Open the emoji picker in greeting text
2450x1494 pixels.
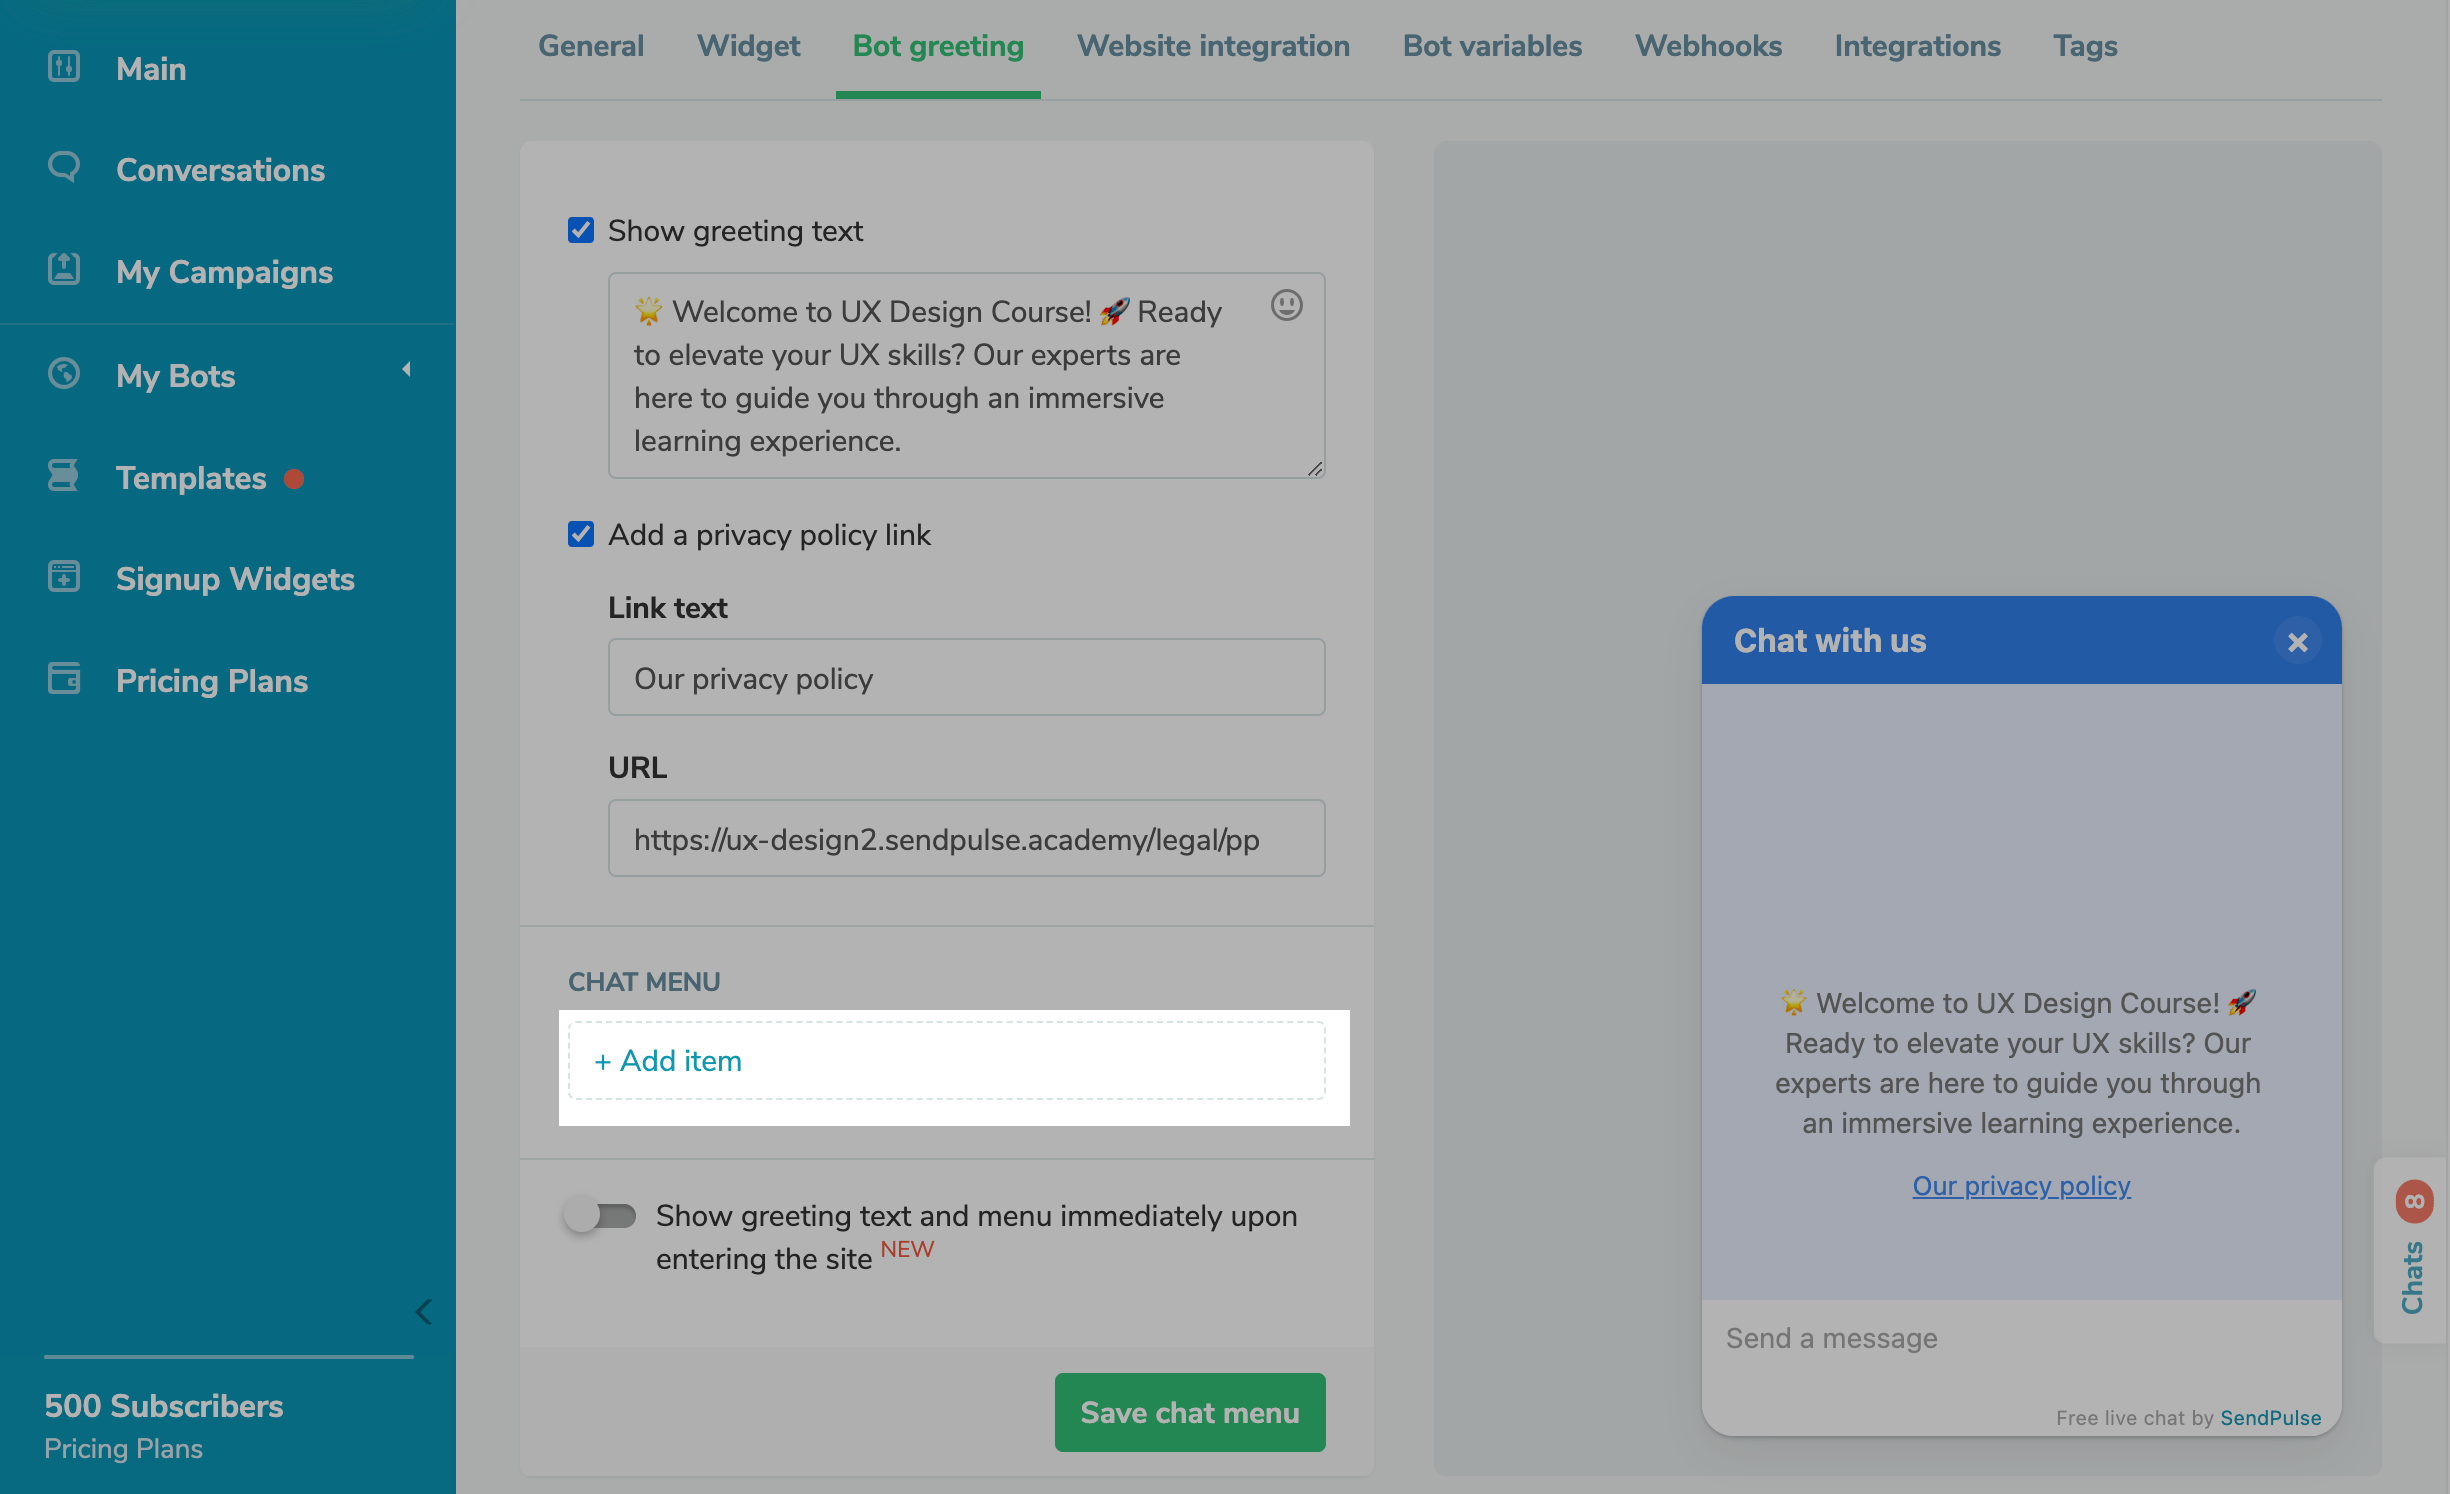1288,306
